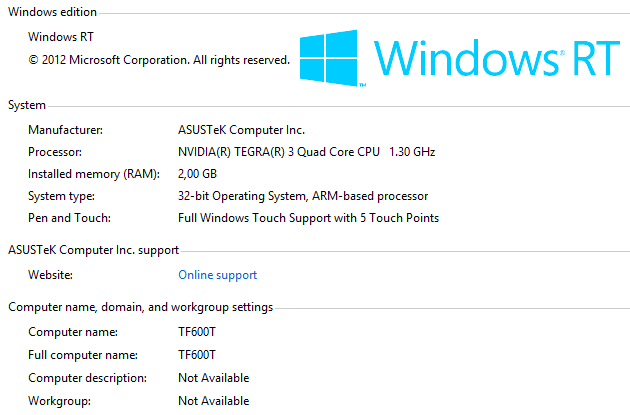Click the Computer name value TF600T
The image size is (630, 415).
point(197,332)
